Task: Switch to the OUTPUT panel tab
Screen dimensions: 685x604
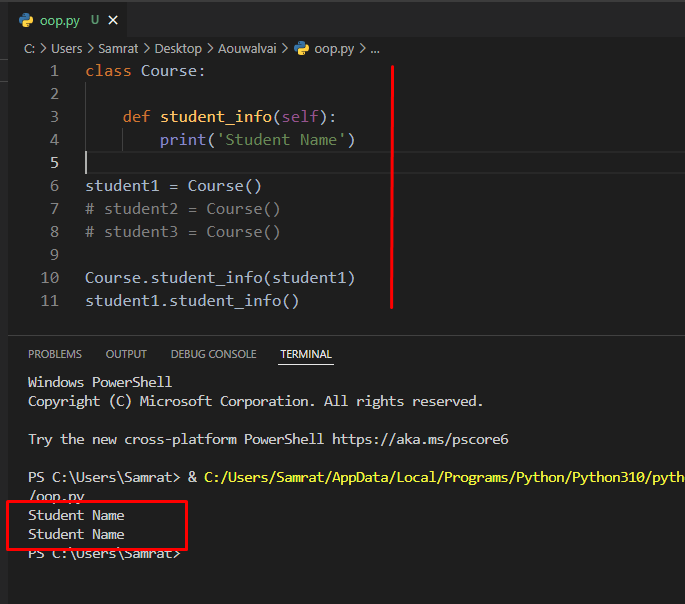Action: tap(126, 354)
